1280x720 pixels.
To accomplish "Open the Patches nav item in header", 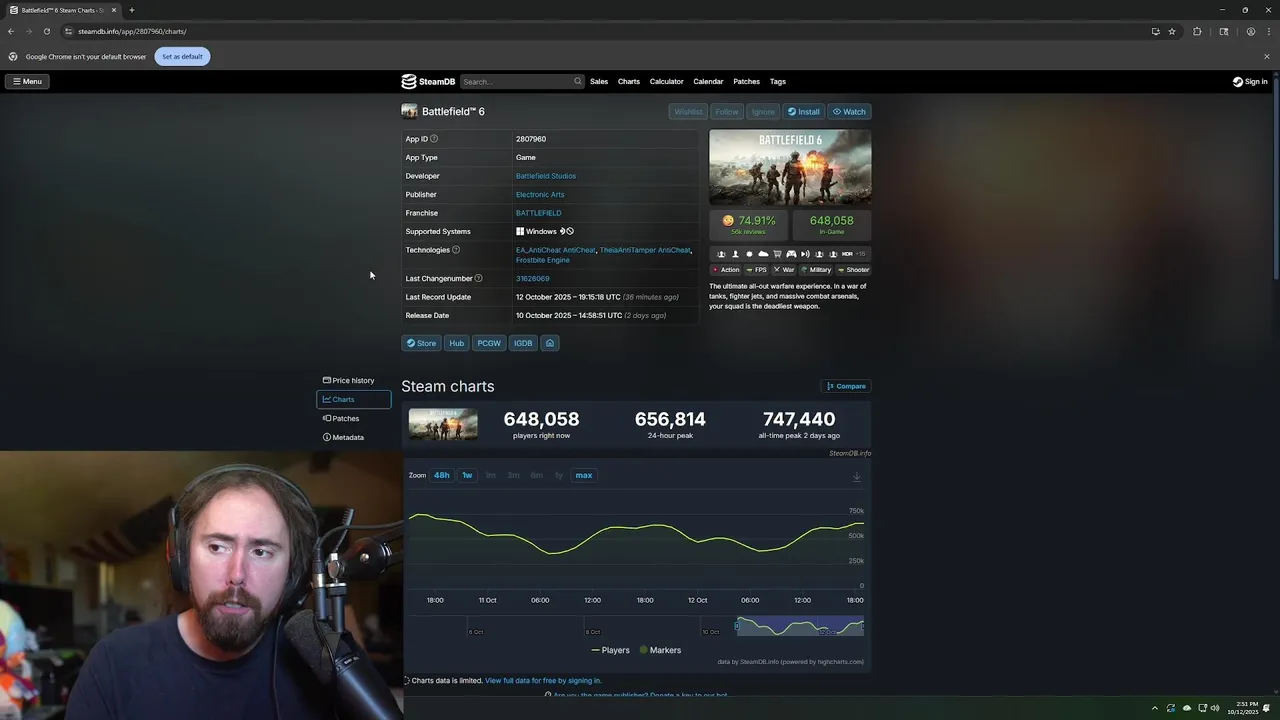I will pyautogui.click(x=746, y=82).
